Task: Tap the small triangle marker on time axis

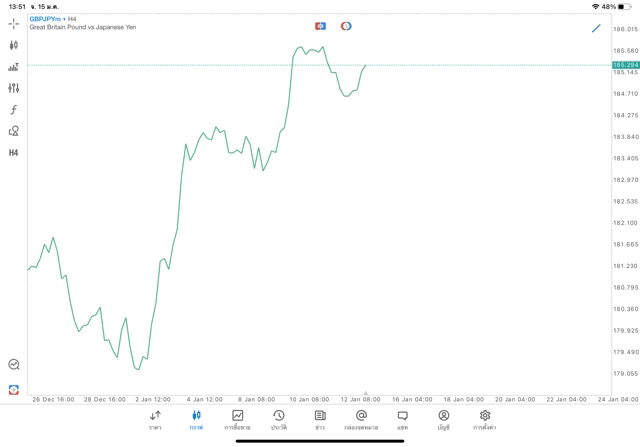Action: (365, 393)
